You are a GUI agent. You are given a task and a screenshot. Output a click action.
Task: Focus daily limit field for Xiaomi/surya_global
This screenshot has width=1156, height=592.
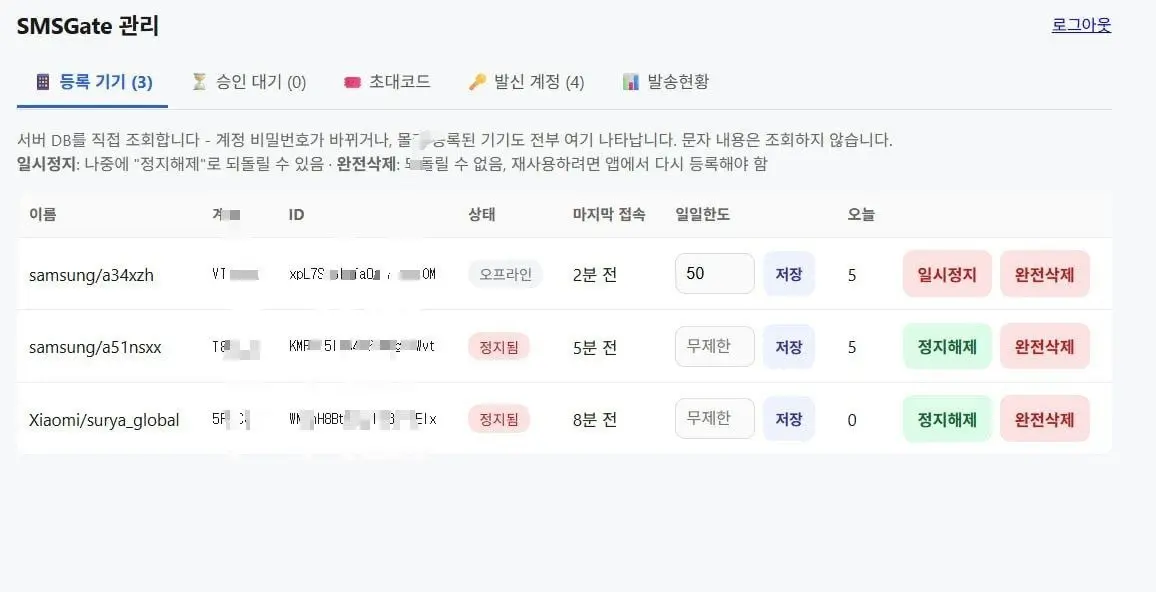click(714, 418)
